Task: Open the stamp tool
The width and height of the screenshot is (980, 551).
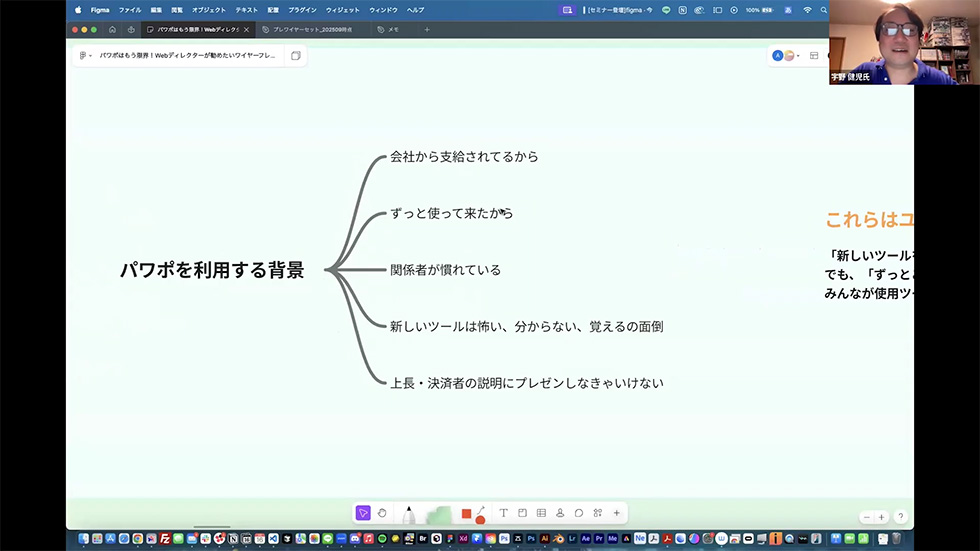Action: pos(560,513)
